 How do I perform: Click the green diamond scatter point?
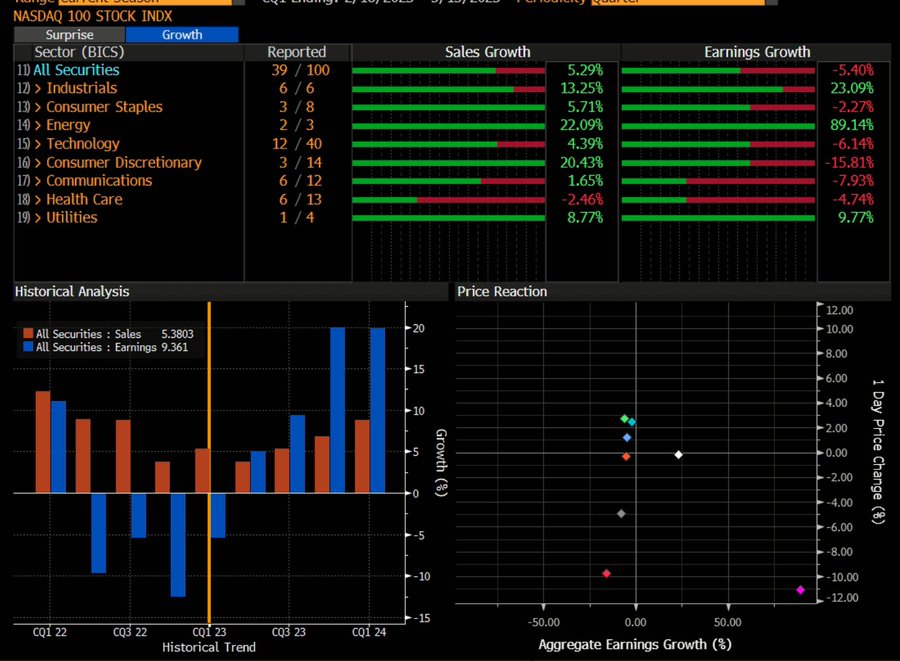(624, 419)
